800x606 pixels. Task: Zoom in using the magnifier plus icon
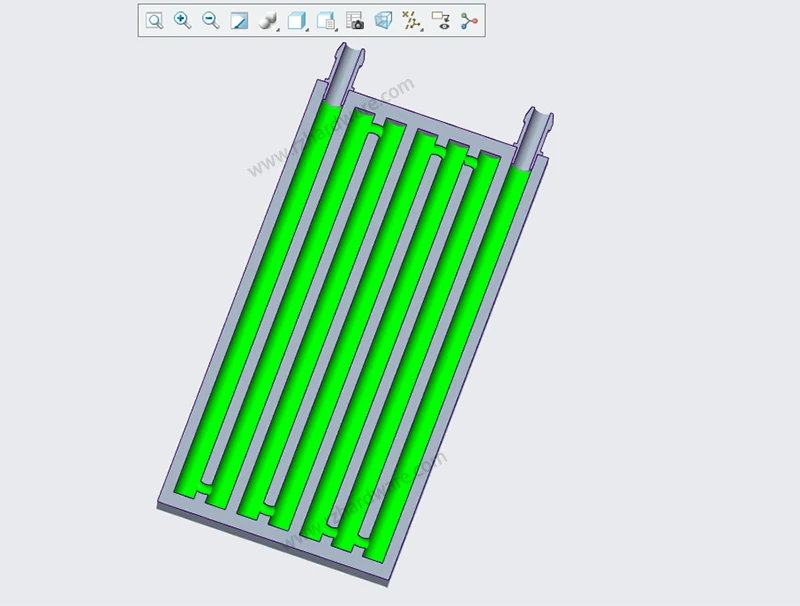182,21
